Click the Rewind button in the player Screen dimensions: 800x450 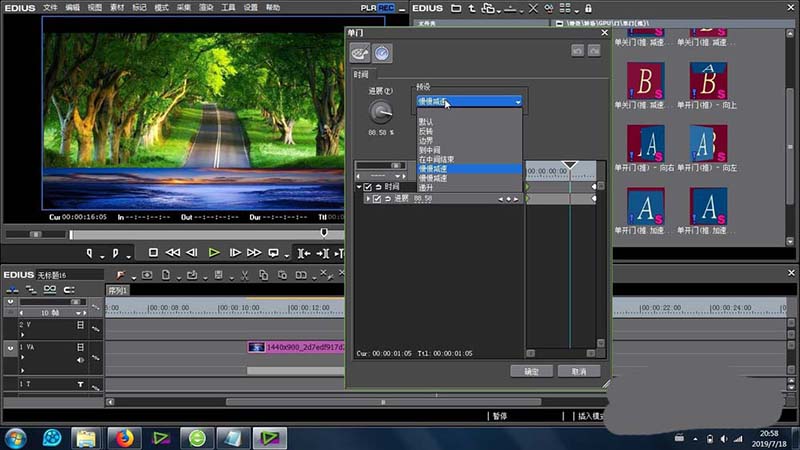[172, 253]
